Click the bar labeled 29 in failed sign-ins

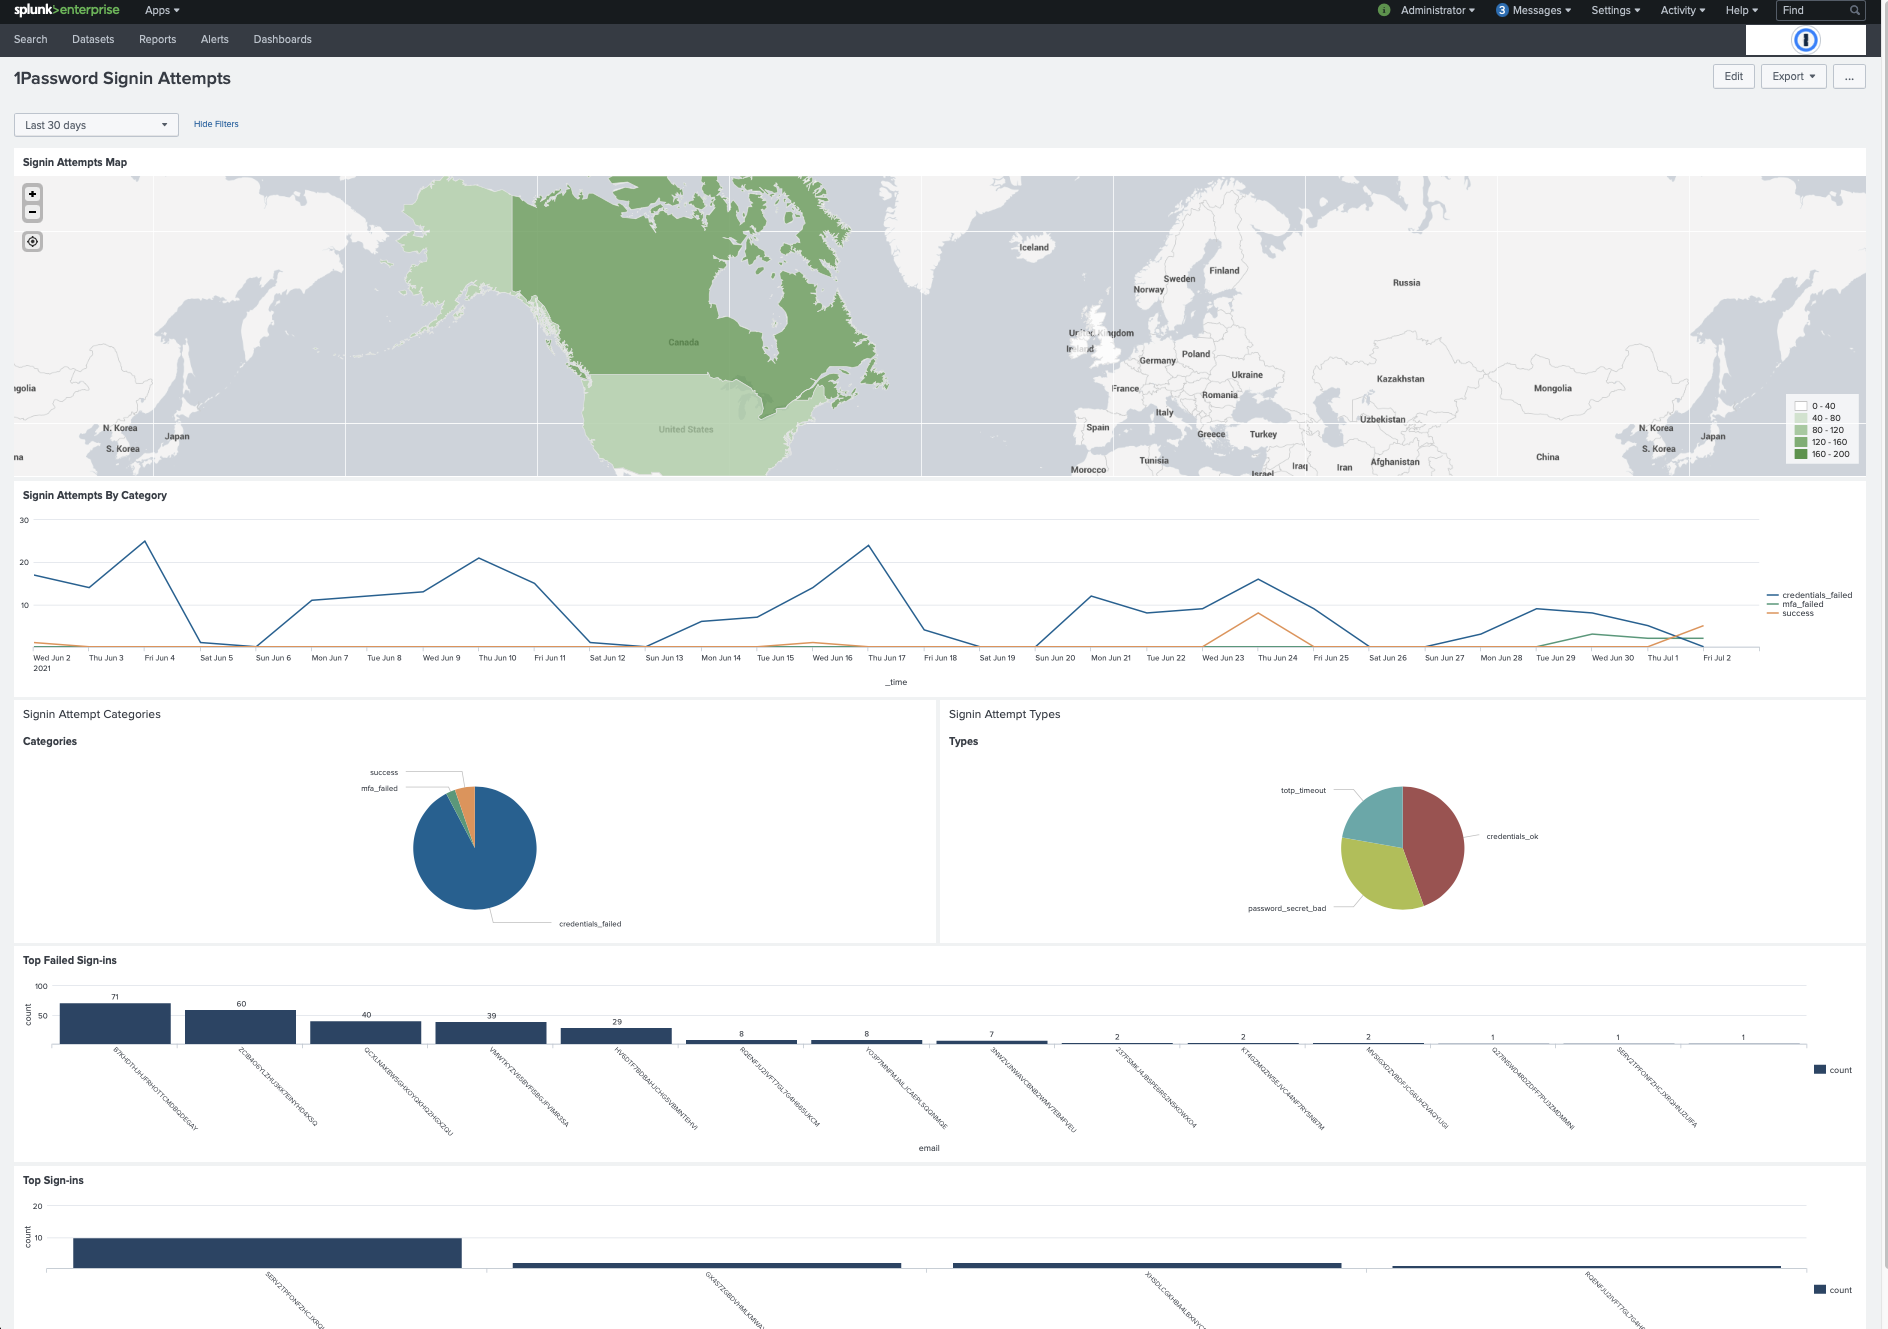pos(616,1036)
